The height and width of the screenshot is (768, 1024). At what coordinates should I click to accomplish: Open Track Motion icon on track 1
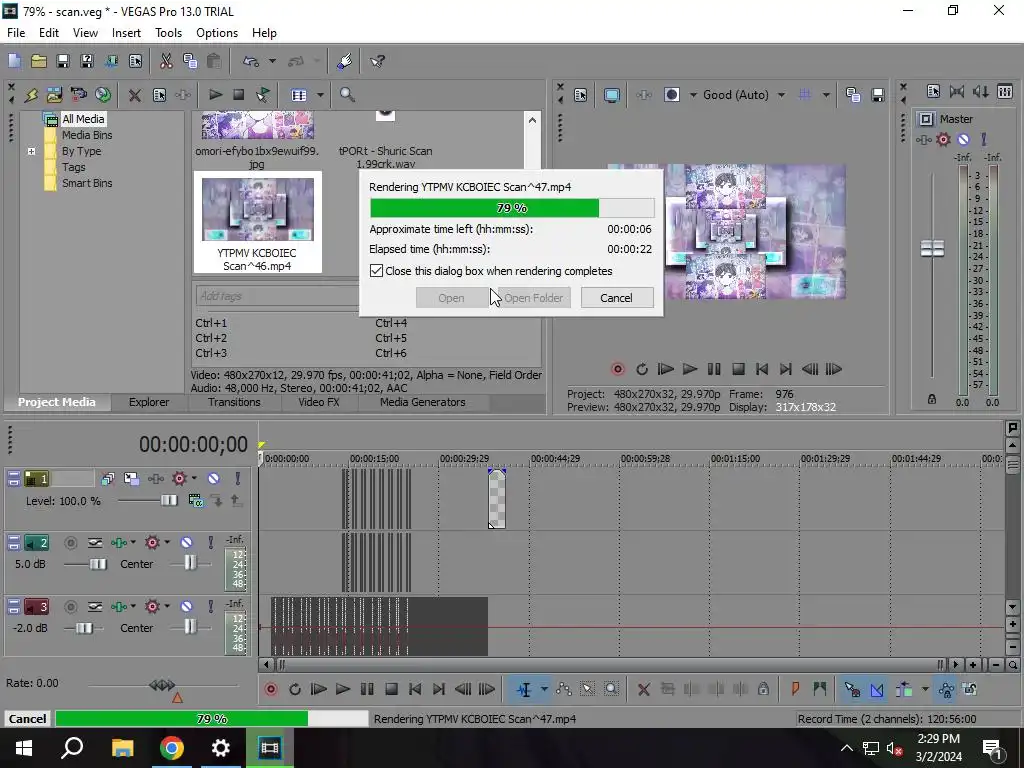coord(131,479)
